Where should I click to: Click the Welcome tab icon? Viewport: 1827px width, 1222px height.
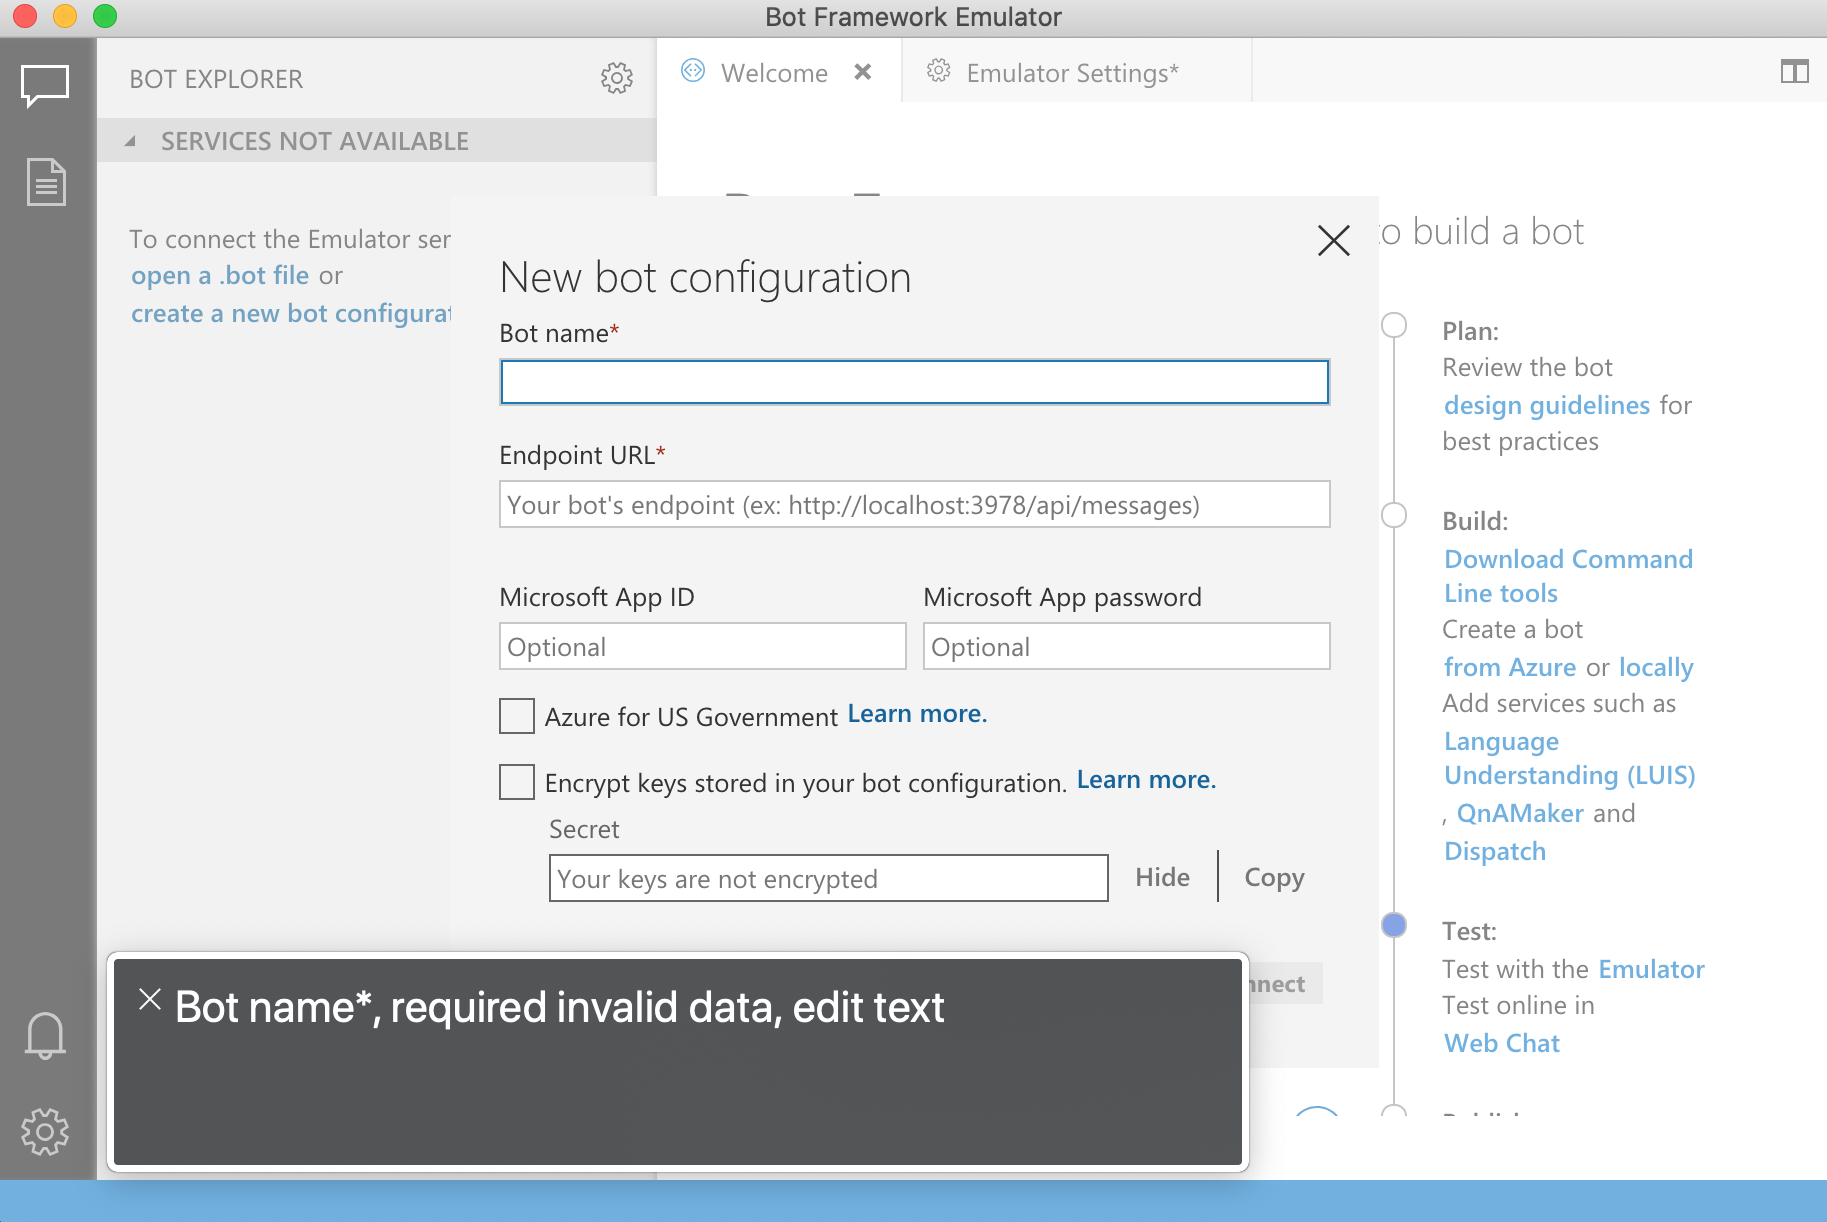coord(693,70)
